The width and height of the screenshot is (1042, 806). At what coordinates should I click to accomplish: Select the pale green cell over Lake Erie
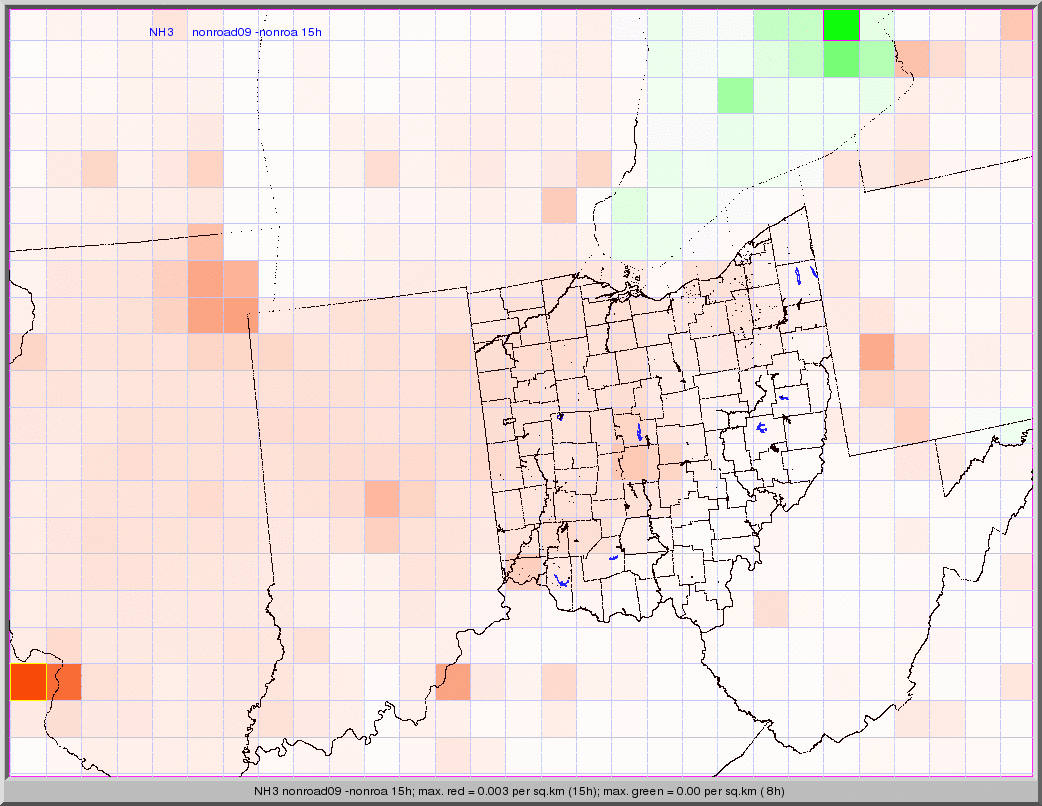[630, 222]
